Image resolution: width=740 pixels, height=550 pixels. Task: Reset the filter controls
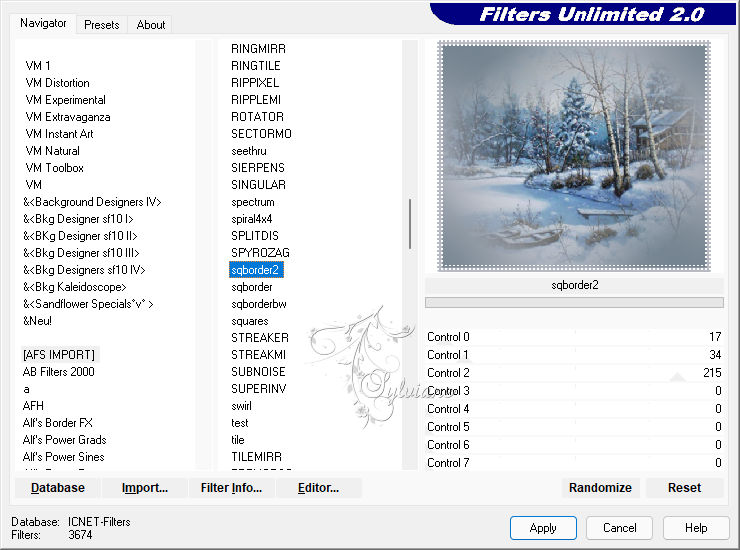pyautogui.click(x=684, y=488)
